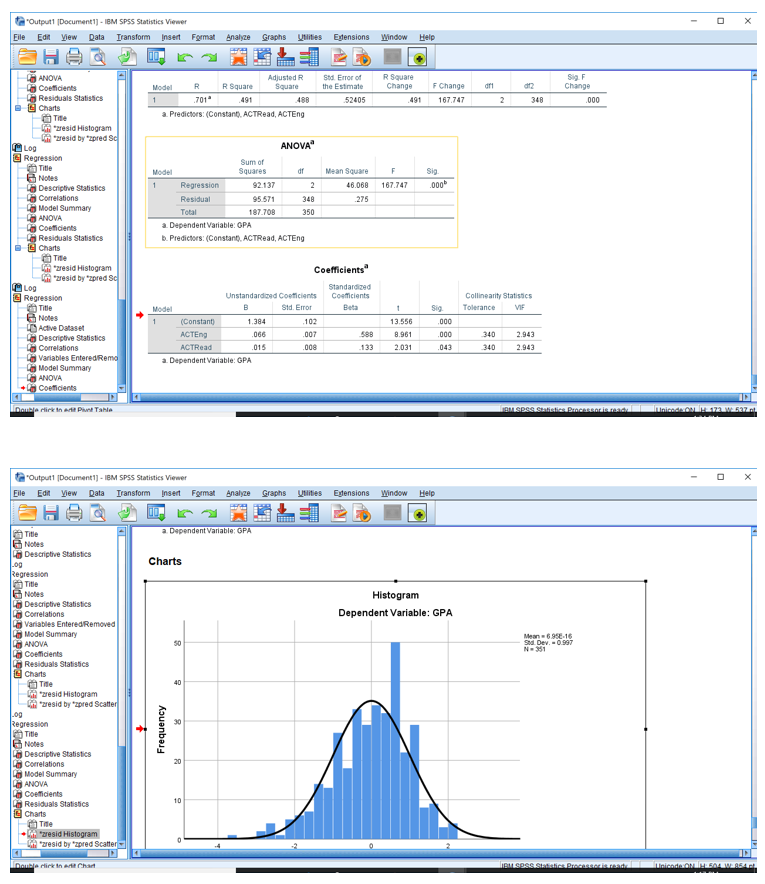Select highlighted *zresid Histogram outline item
765x884 pixels.
click(68, 834)
